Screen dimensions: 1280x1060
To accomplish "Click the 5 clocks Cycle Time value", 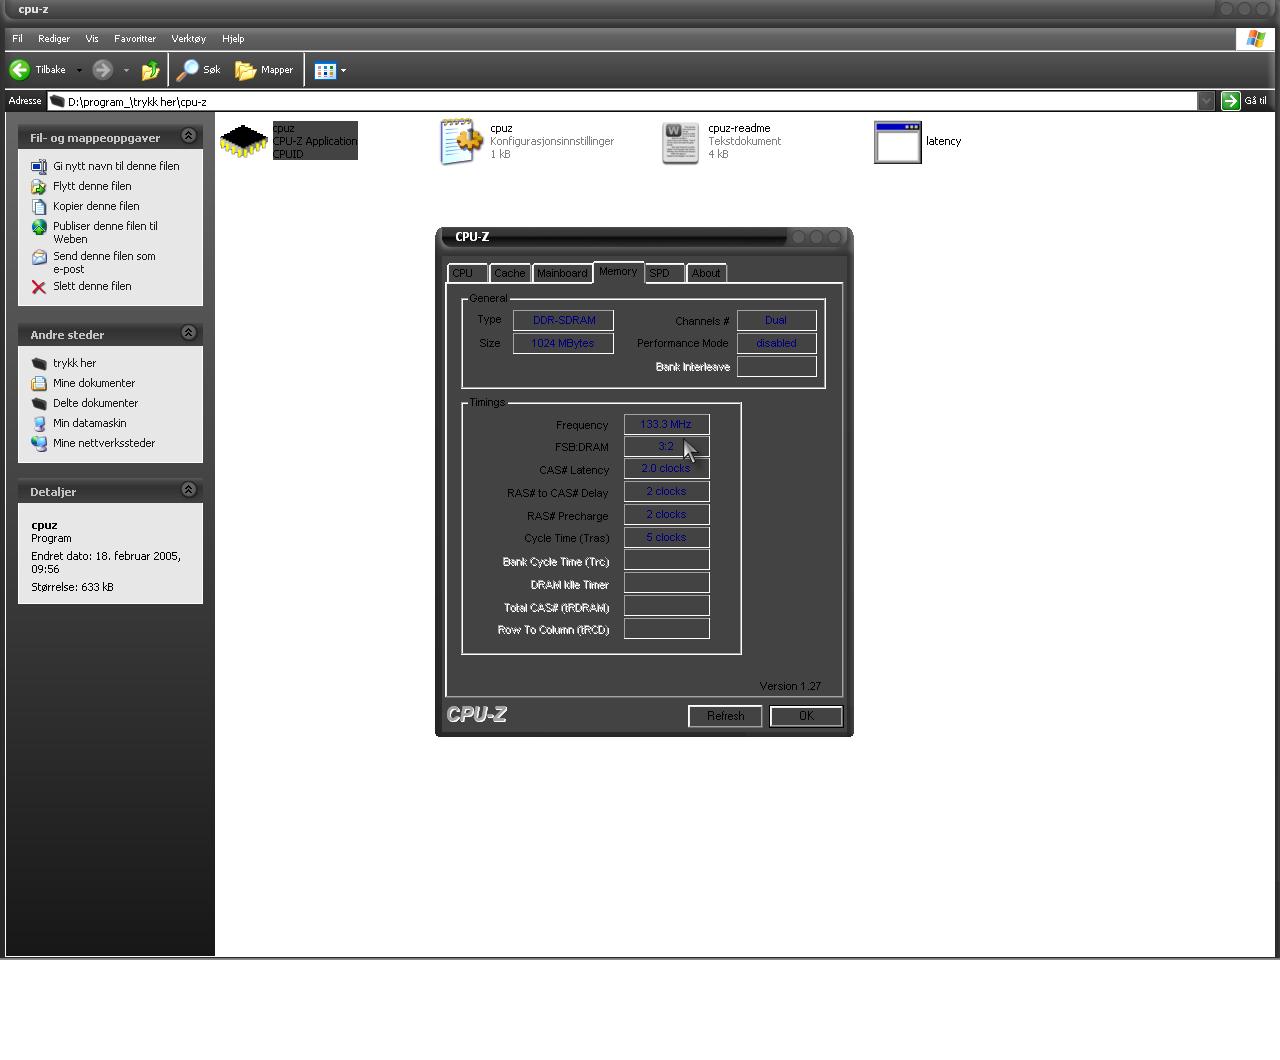I will (x=666, y=537).
